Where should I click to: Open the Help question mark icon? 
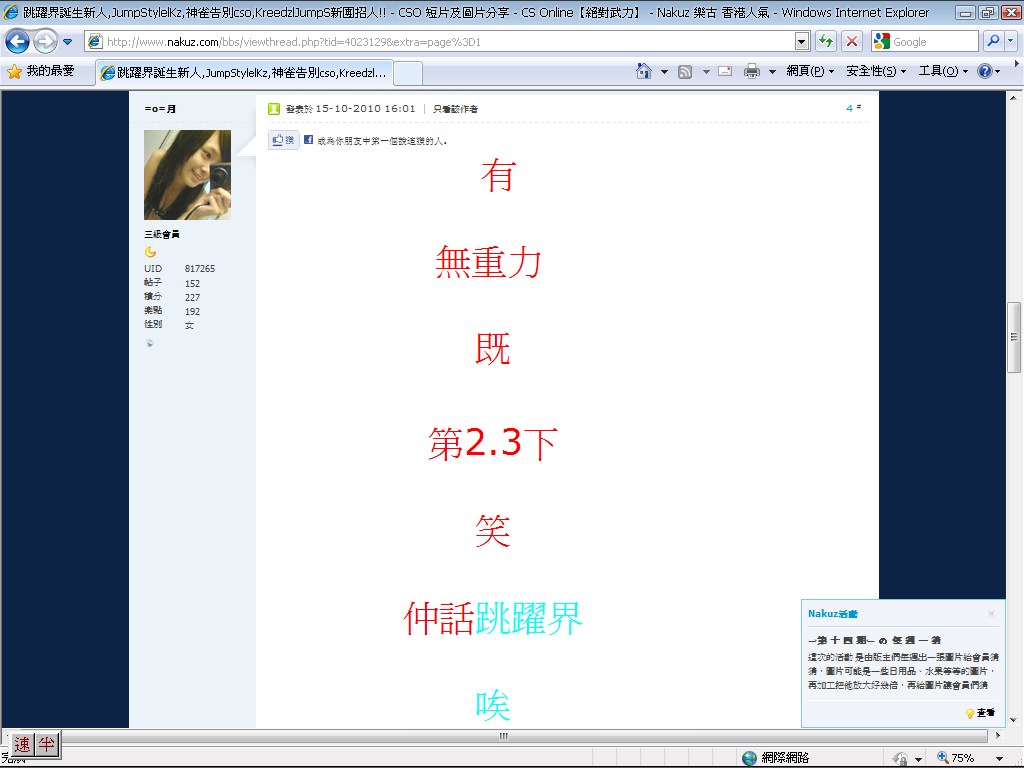[984, 72]
